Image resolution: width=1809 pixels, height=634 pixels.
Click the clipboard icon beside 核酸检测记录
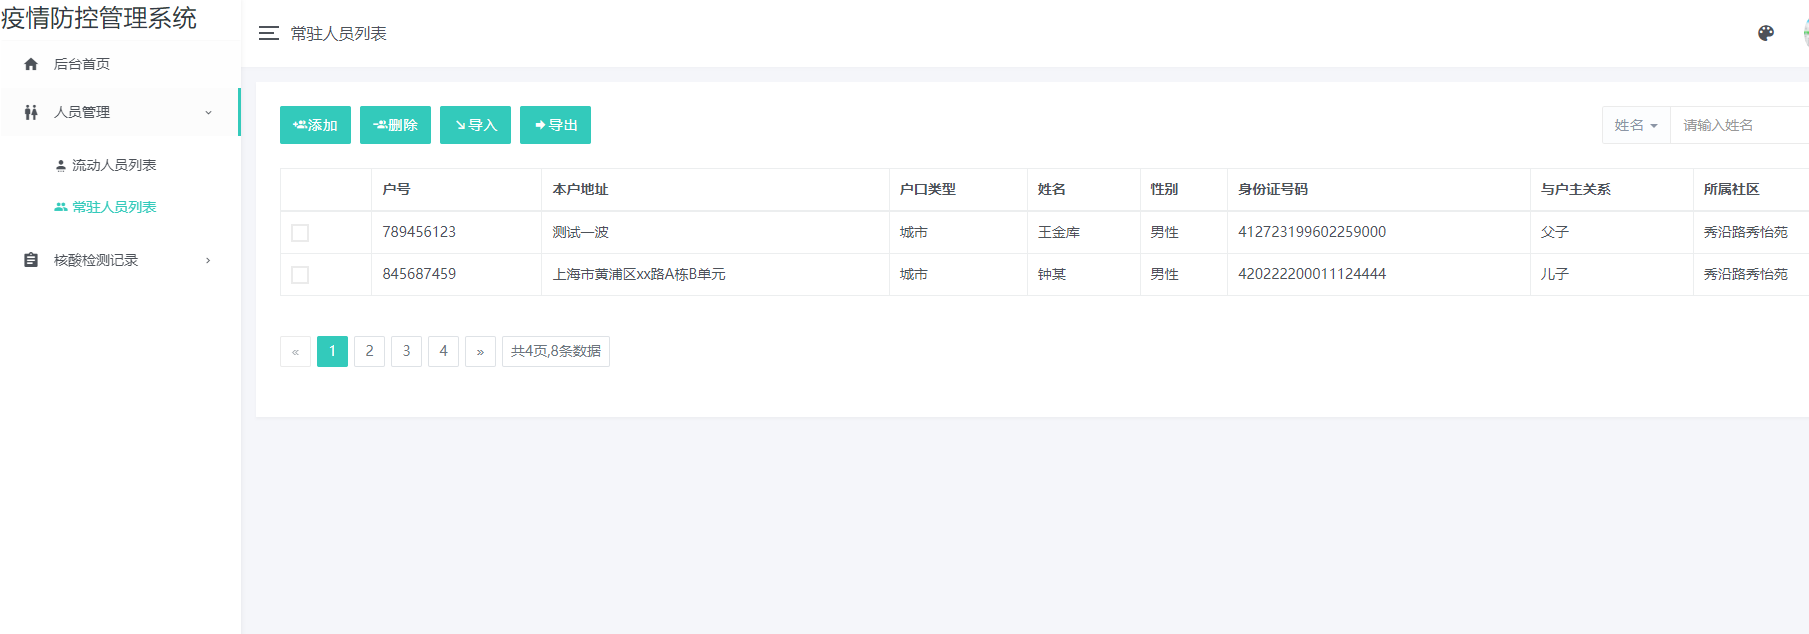(x=31, y=260)
